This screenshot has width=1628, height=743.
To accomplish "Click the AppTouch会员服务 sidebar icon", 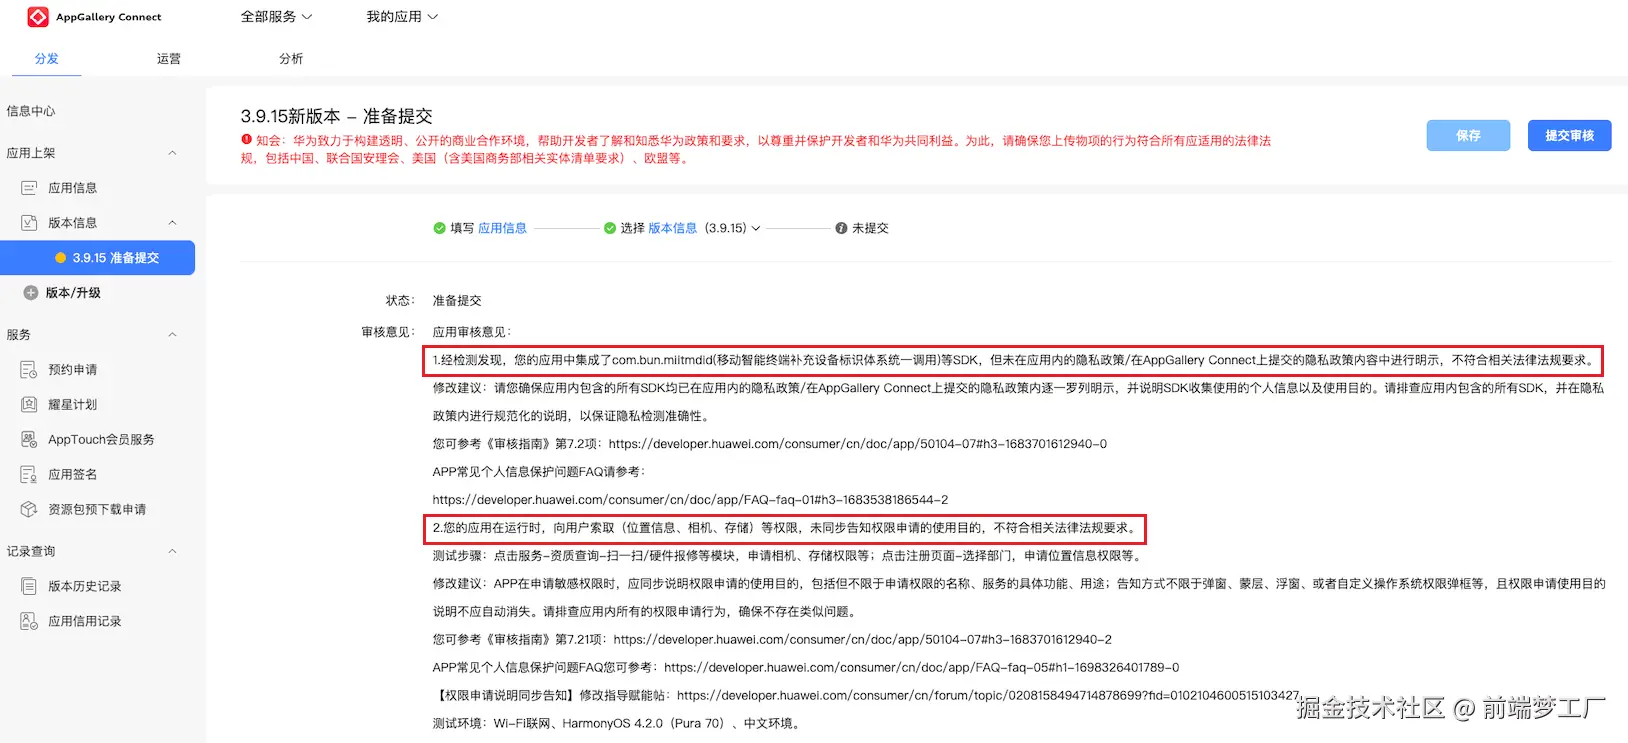I will click(x=29, y=440).
